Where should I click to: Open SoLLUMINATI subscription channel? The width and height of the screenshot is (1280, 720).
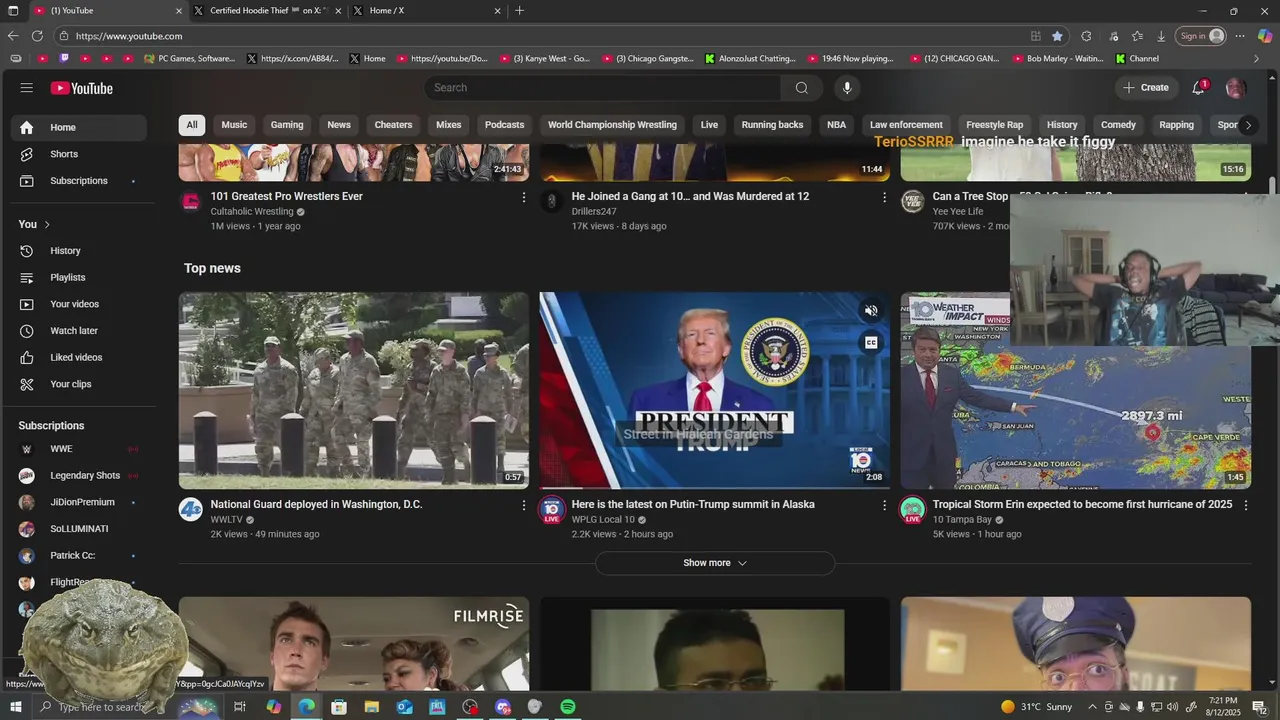tap(79, 529)
